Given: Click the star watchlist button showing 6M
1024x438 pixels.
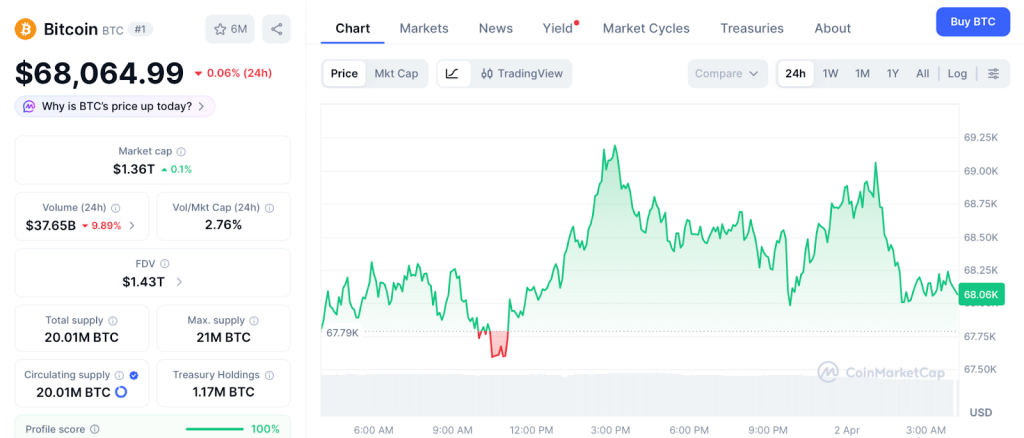Looking at the screenshot, I should [x=230, y=29].
